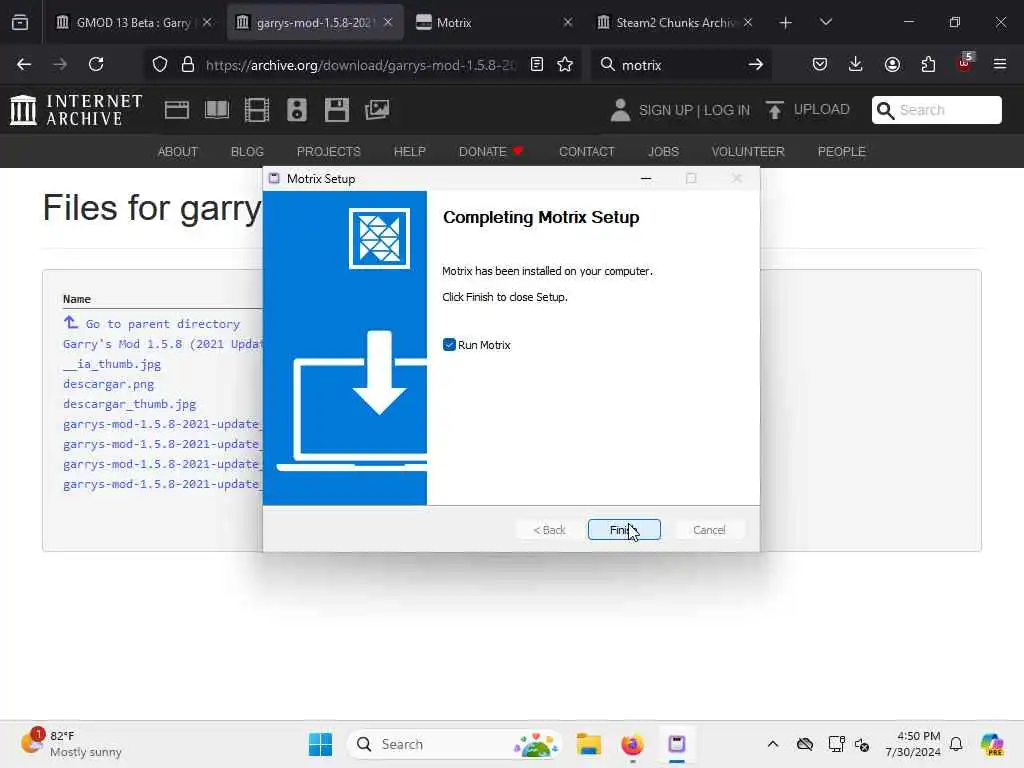Open the extensions puzzle icon
The height and width of the screenshot is (768, 1024).
[x=928, y=64]
